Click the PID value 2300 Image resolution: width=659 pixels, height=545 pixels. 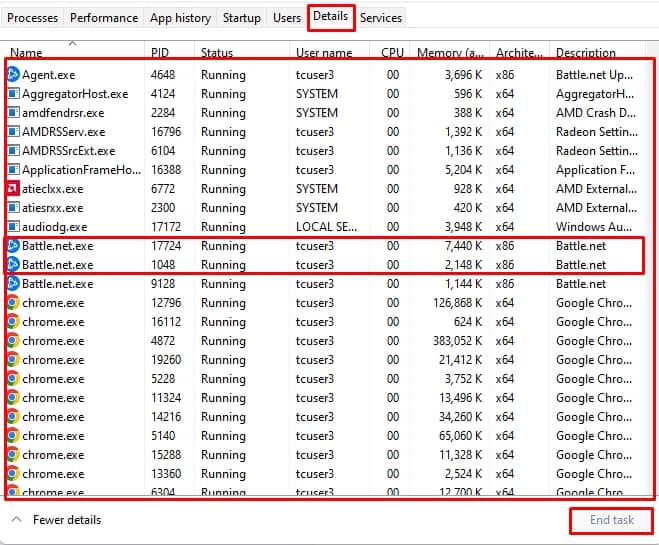coord(163,208)
